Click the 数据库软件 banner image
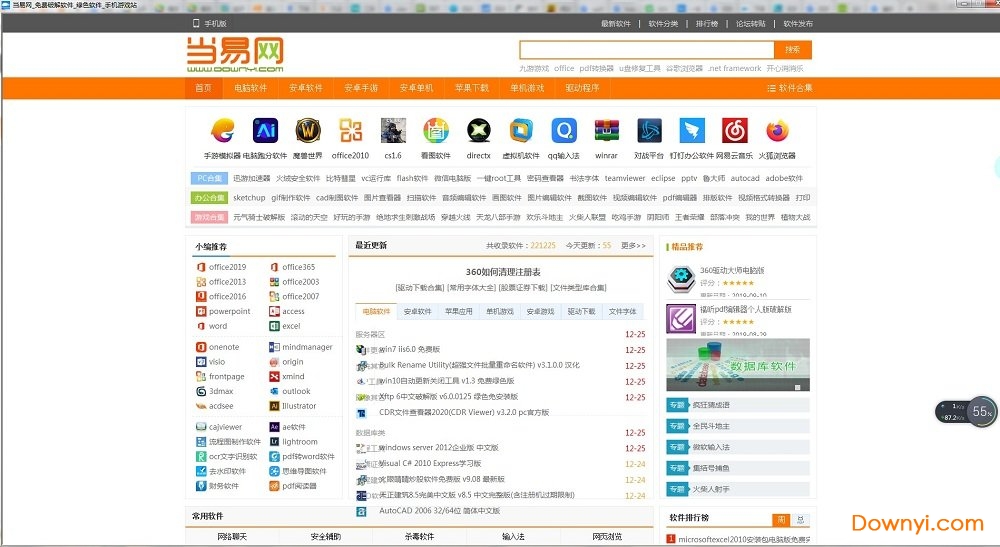This screenshot has height=547, width=1000. [x=738, y=364]
